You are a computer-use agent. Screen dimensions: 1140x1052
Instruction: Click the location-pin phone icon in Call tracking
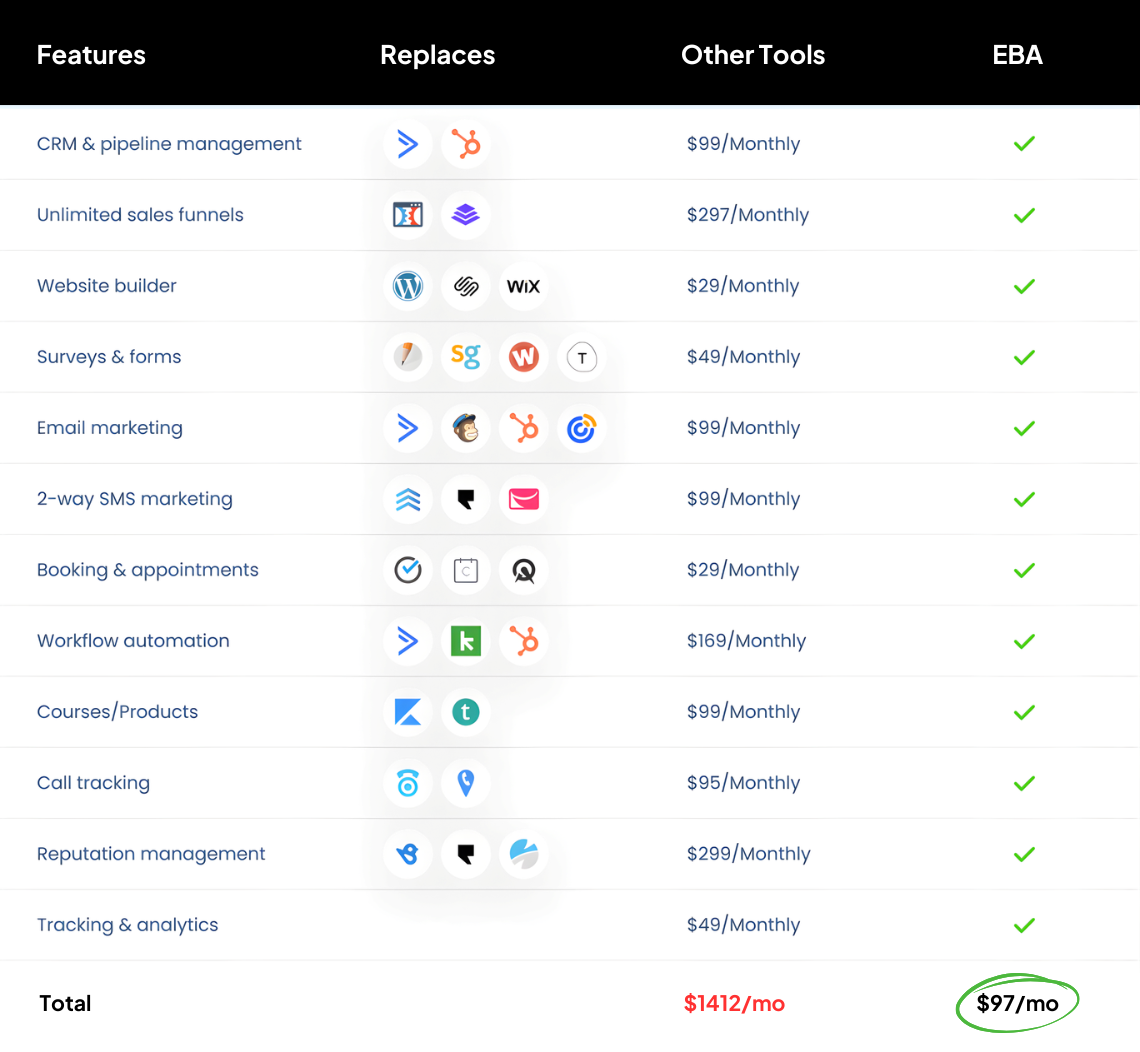click(x=465, y=783)
